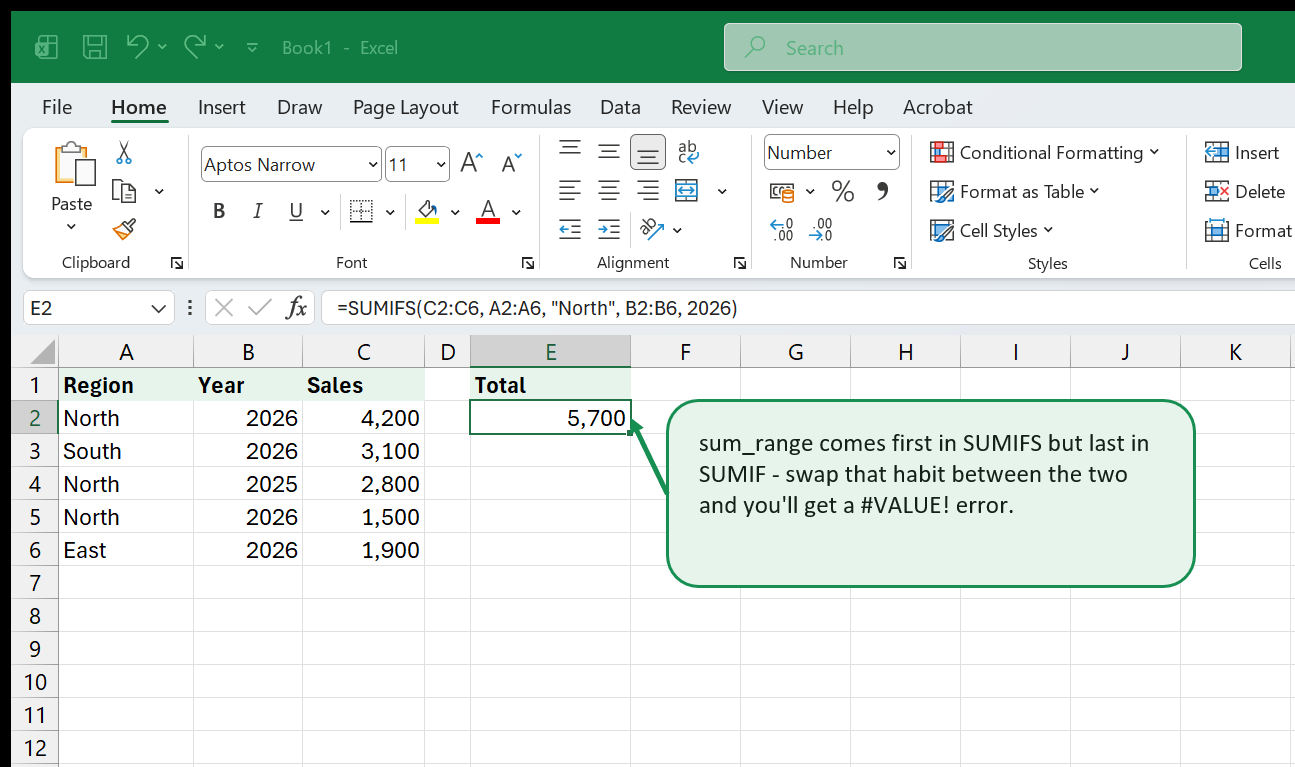This screenshot has width=1295, height=767.
Task: Switch to the Review tab
Action: pos(701,107)
